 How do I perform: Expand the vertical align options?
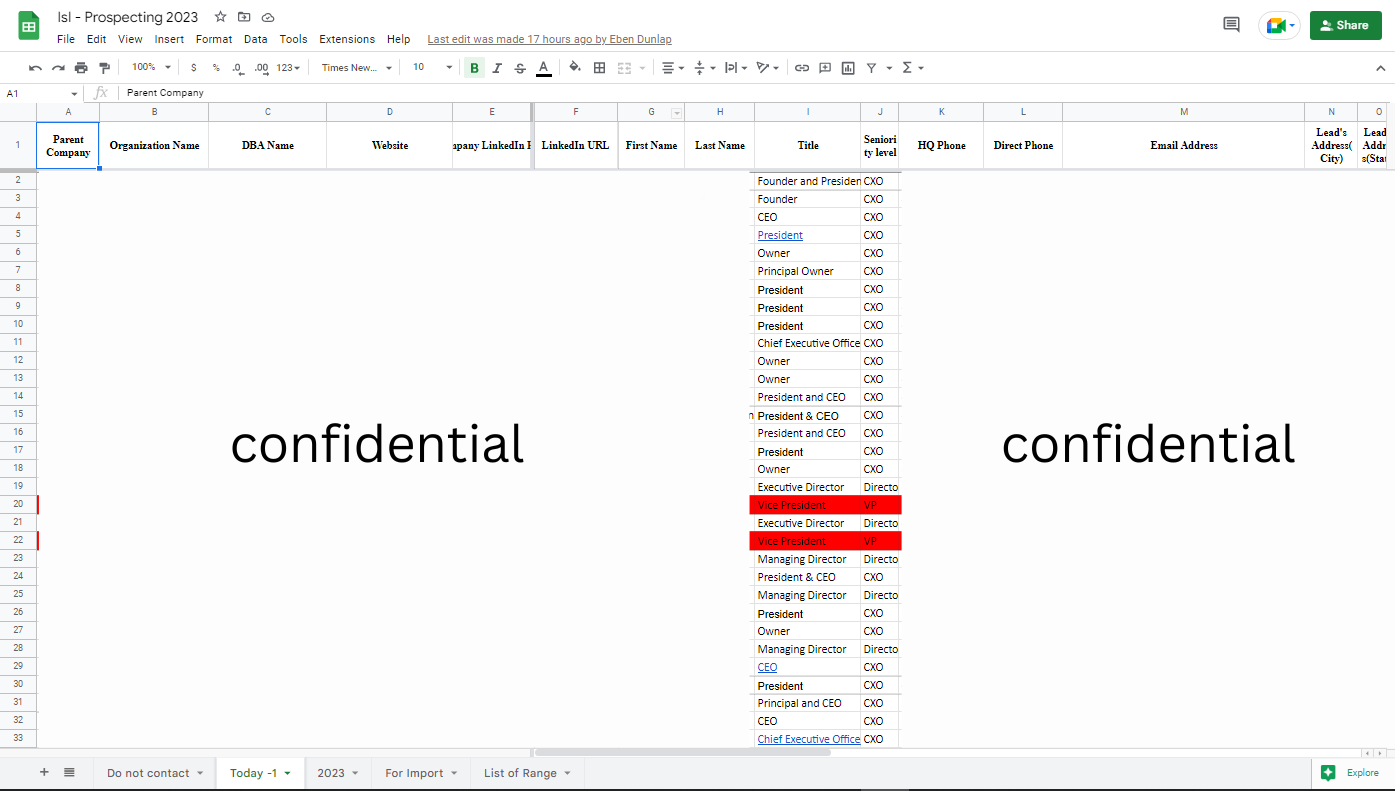coord(704,68)
